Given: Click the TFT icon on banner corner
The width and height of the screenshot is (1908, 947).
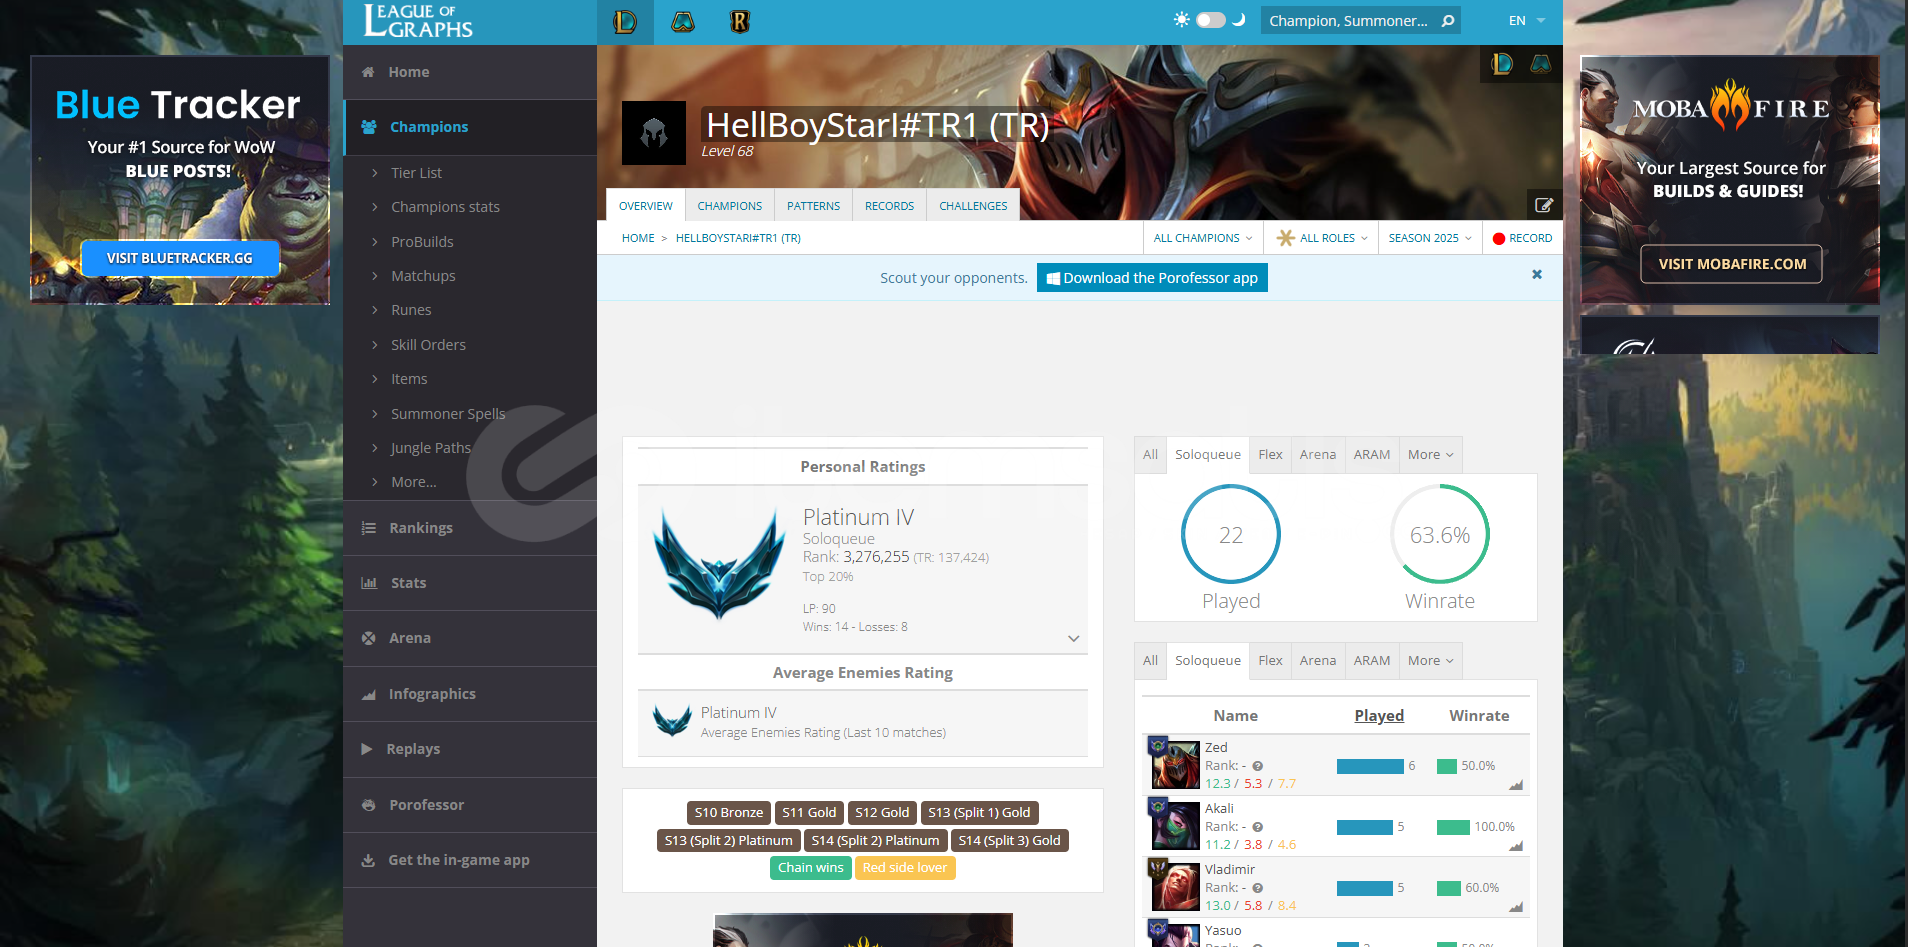Looking at the screenshot, I should pos(1541,64).
